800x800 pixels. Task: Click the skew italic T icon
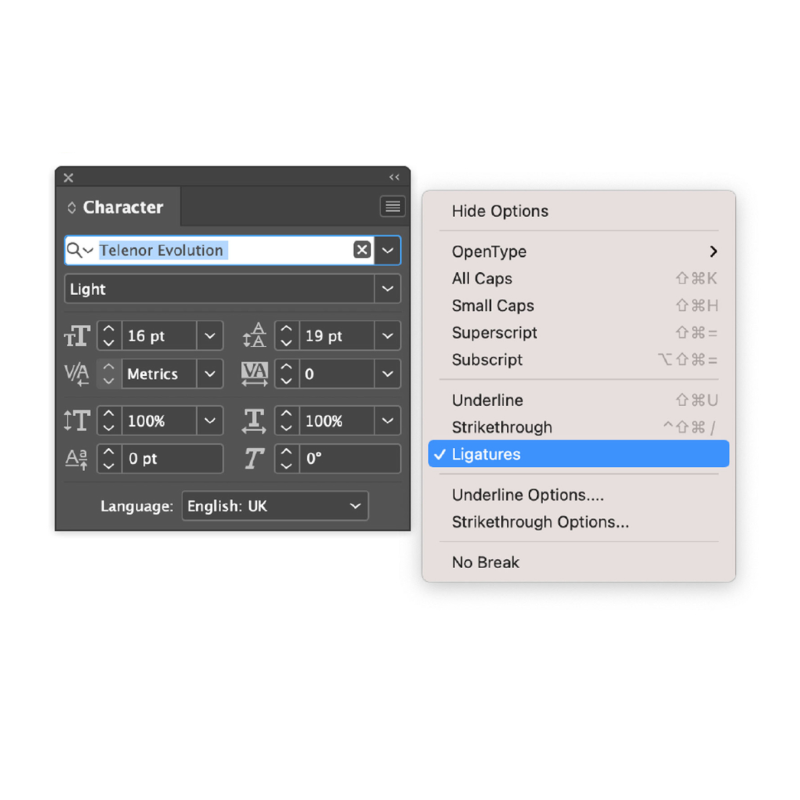tap(254, 458)
